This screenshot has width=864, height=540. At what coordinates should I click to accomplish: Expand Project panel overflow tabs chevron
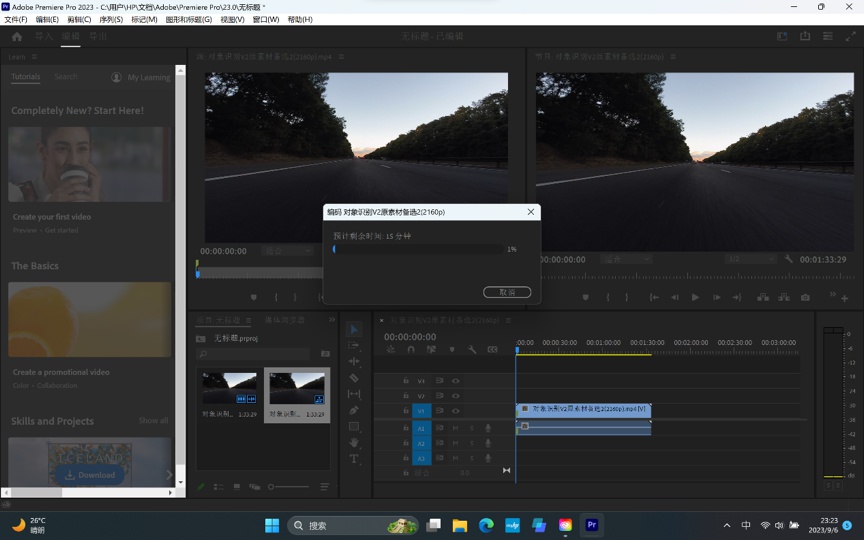click(x=332, y=320)
